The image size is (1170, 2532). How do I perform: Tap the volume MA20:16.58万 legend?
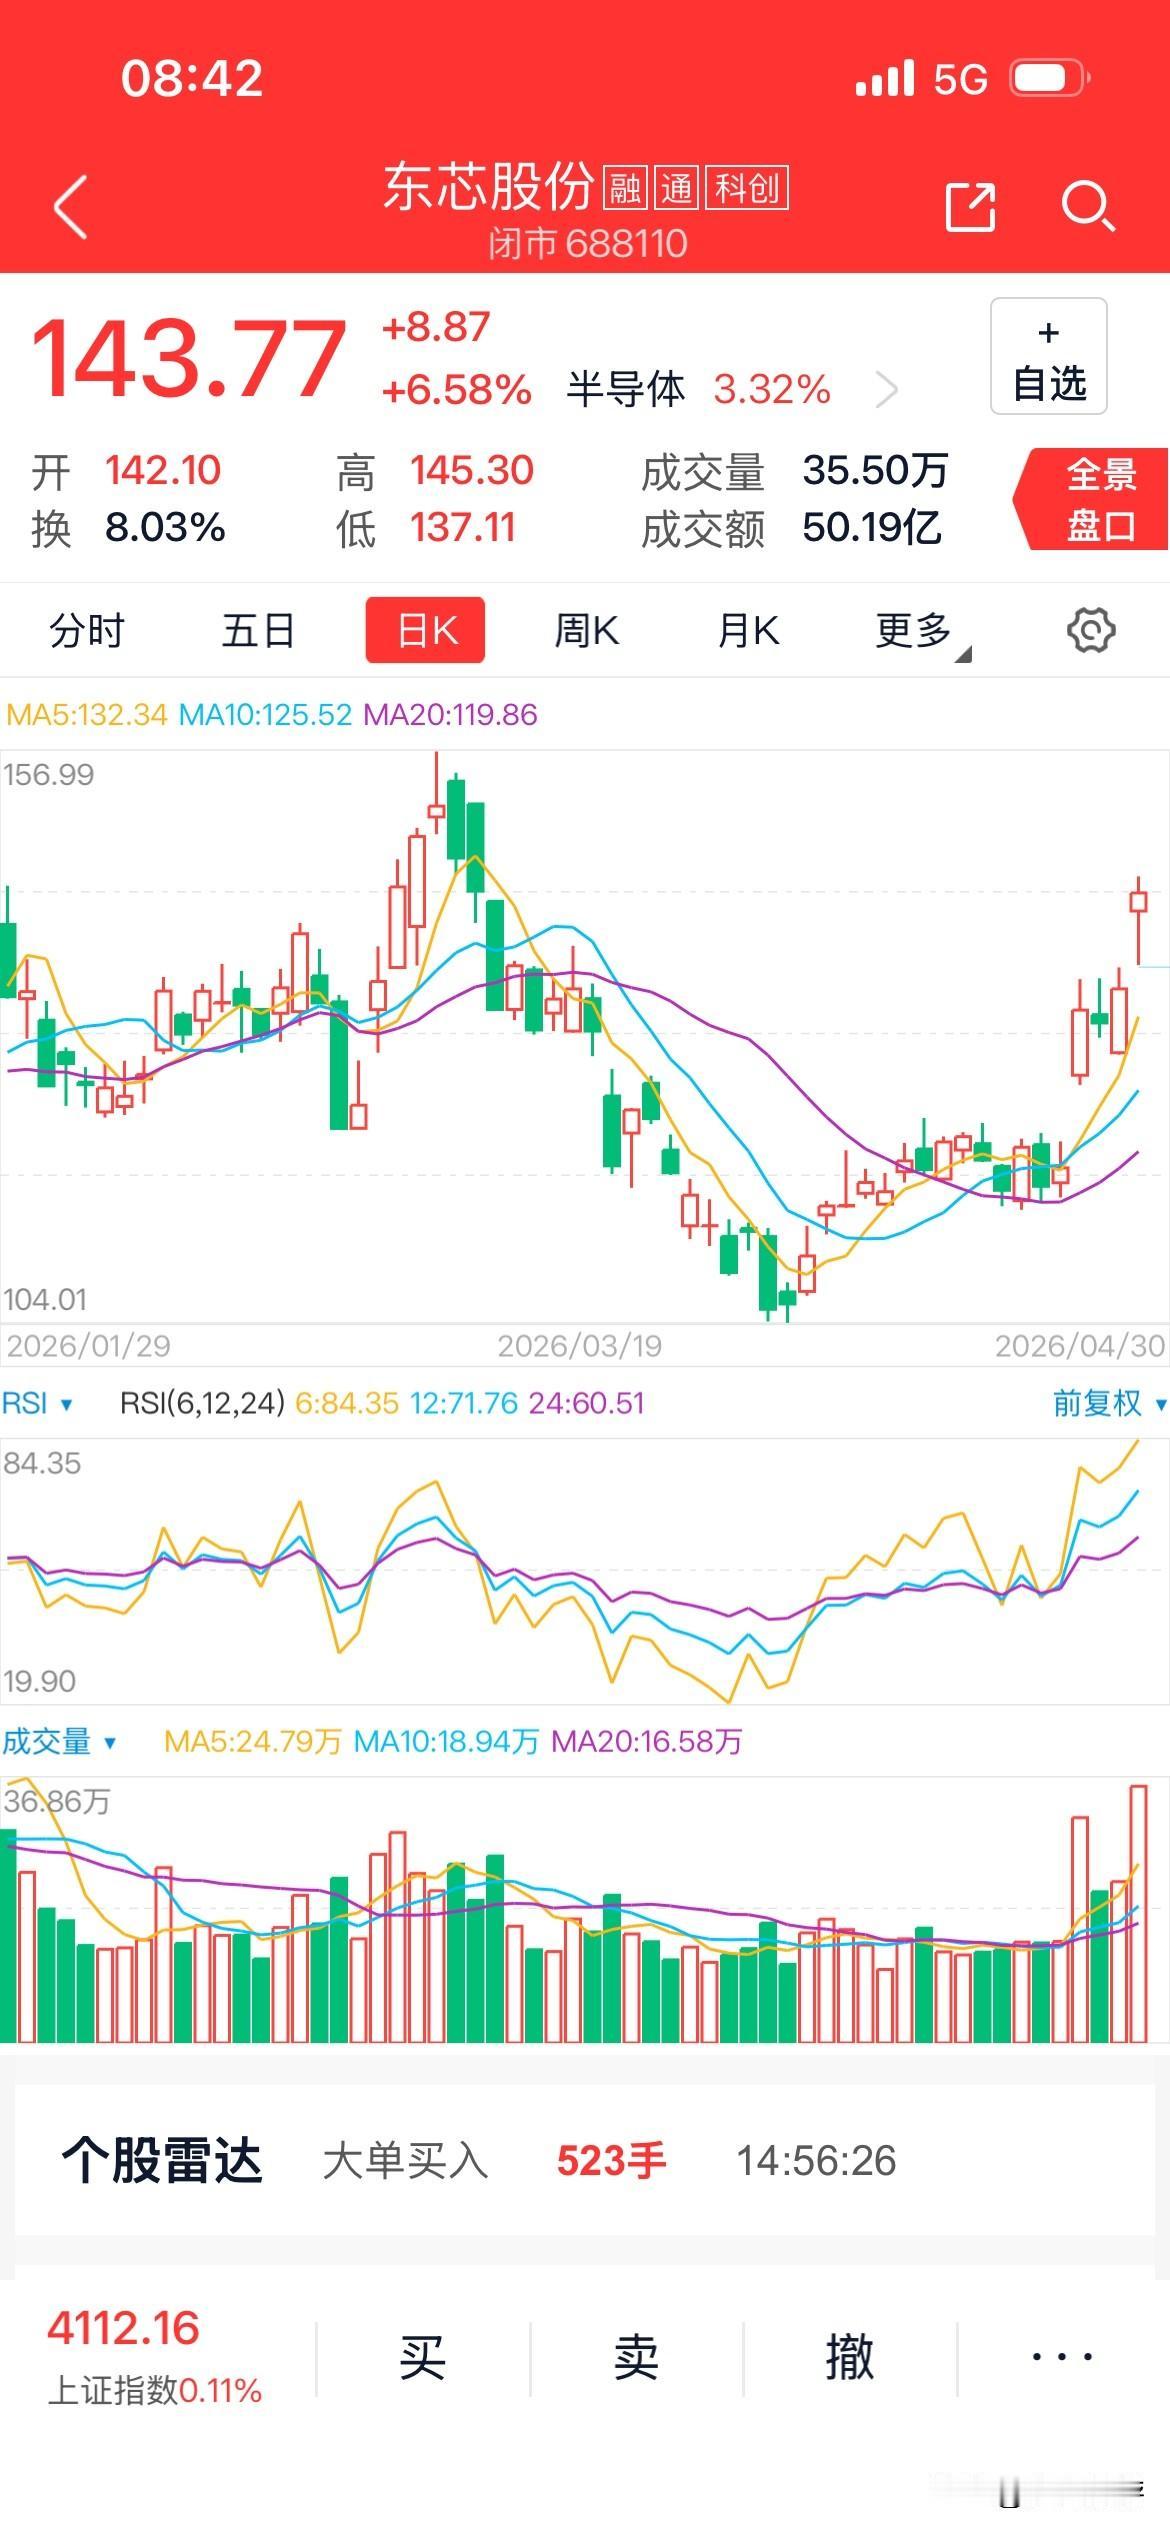pyautogui.click(x=646, y=1741)
